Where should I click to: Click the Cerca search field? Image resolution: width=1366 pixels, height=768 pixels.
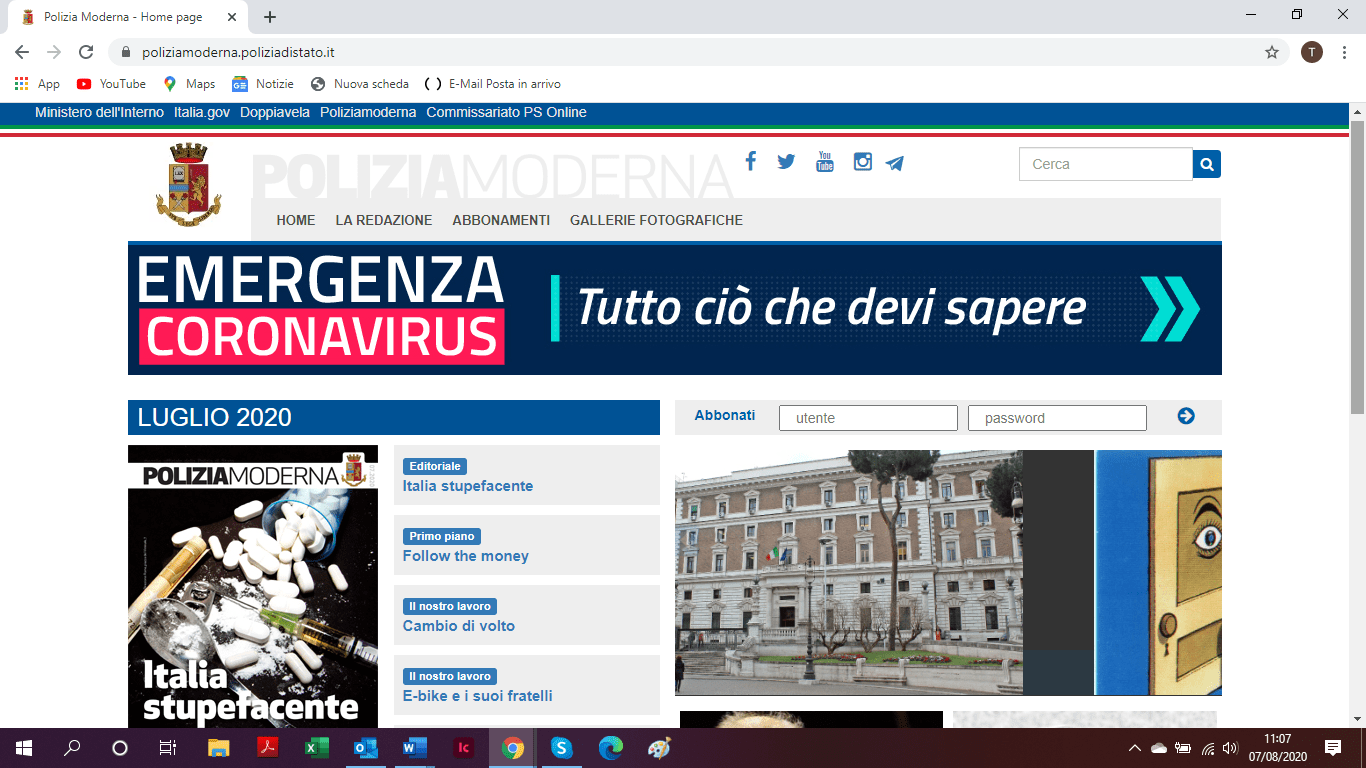point(1106,164)
